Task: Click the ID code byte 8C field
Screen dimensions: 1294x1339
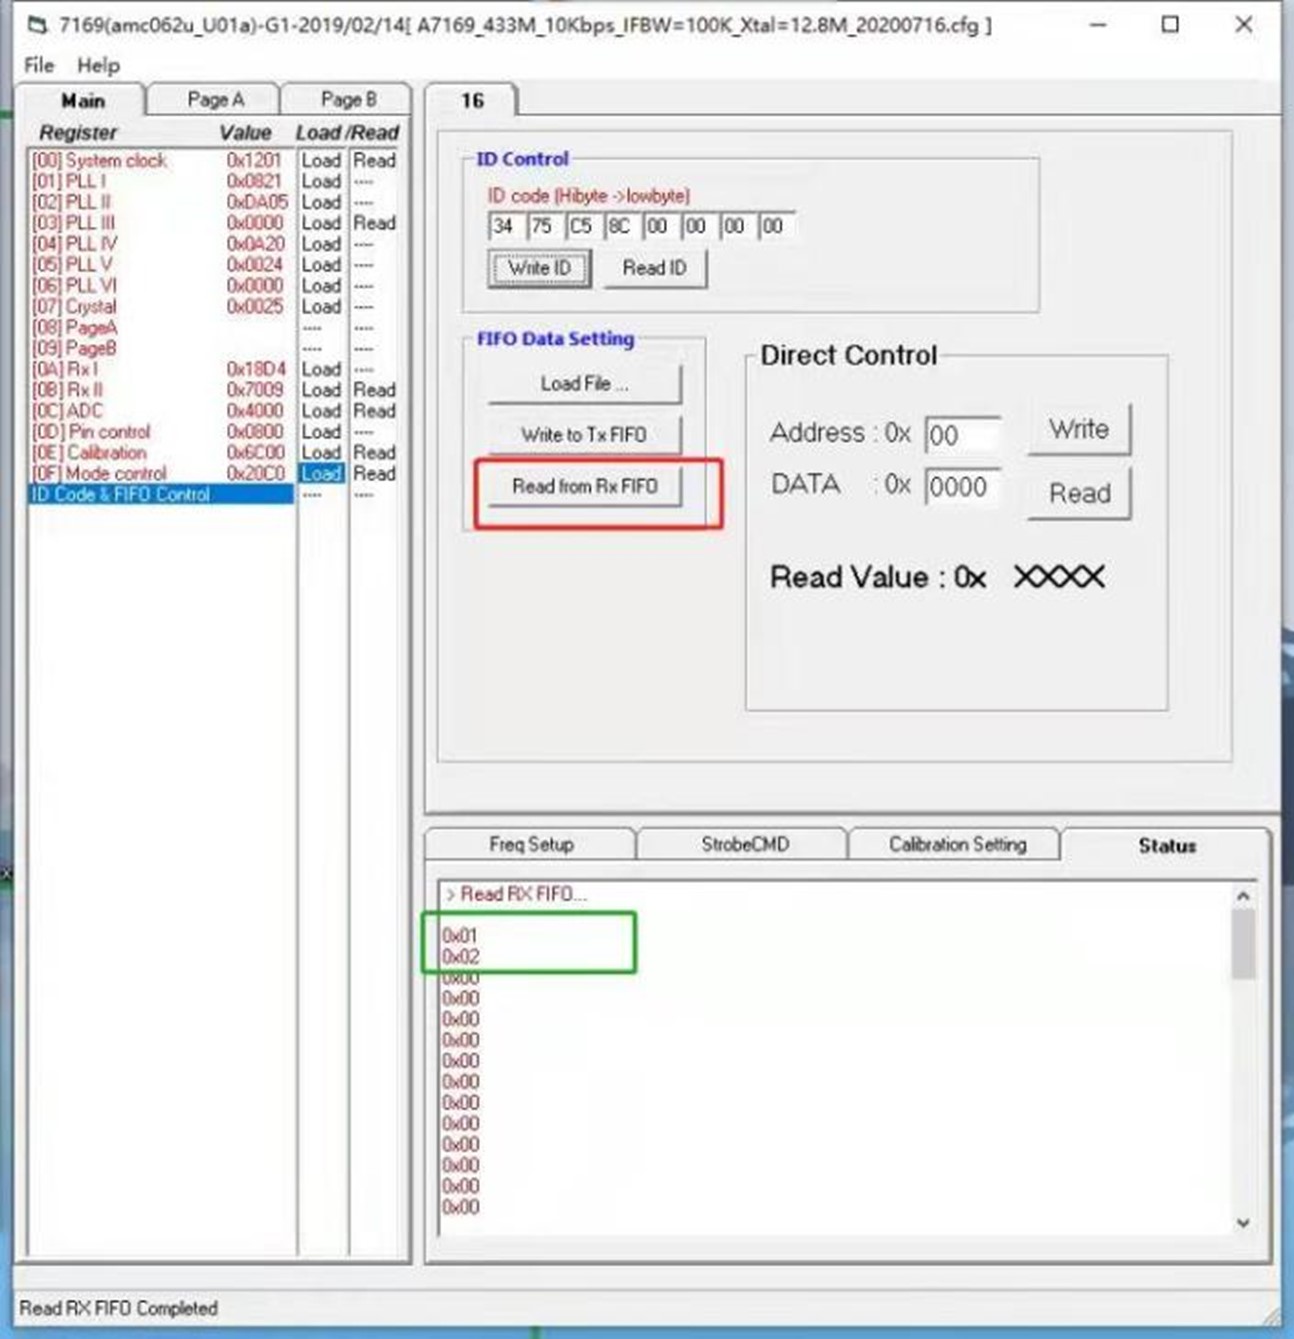Action: pyautogui.click(x=621, y=226)
